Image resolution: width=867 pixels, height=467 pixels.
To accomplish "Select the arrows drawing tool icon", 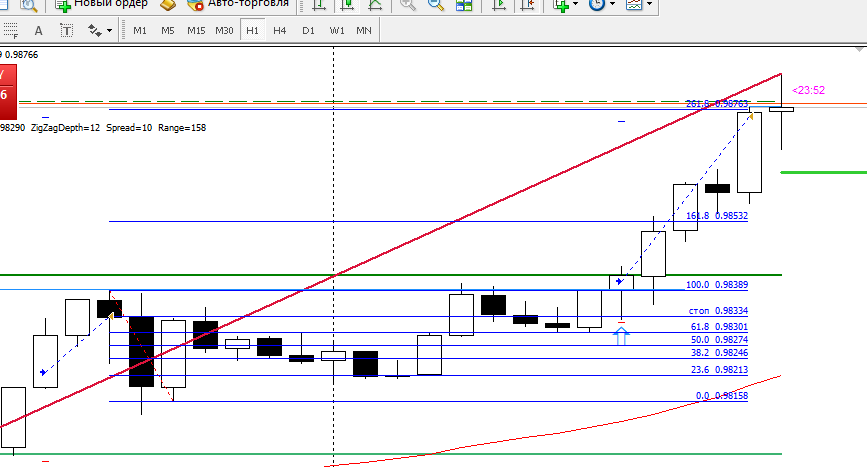I will [95, 30].
